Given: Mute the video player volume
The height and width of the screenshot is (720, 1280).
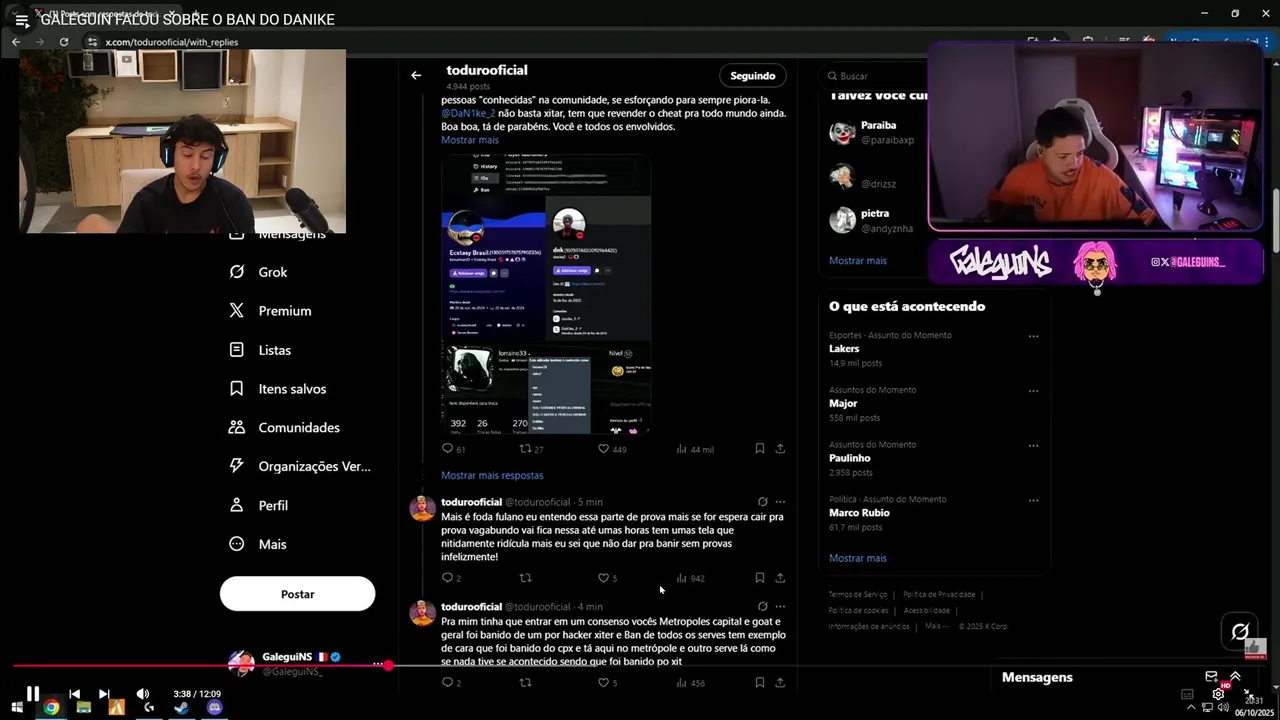Looking at the screenshot, I should (x=143, y=693).
